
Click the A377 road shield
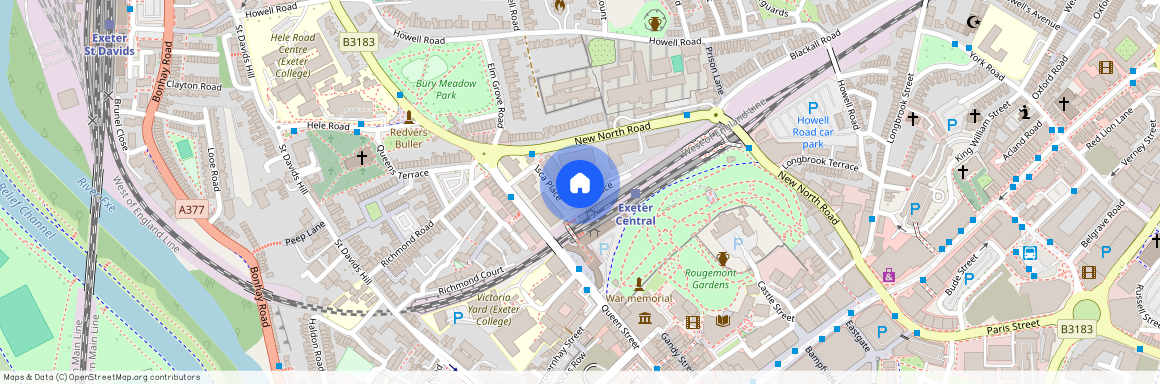192,210
